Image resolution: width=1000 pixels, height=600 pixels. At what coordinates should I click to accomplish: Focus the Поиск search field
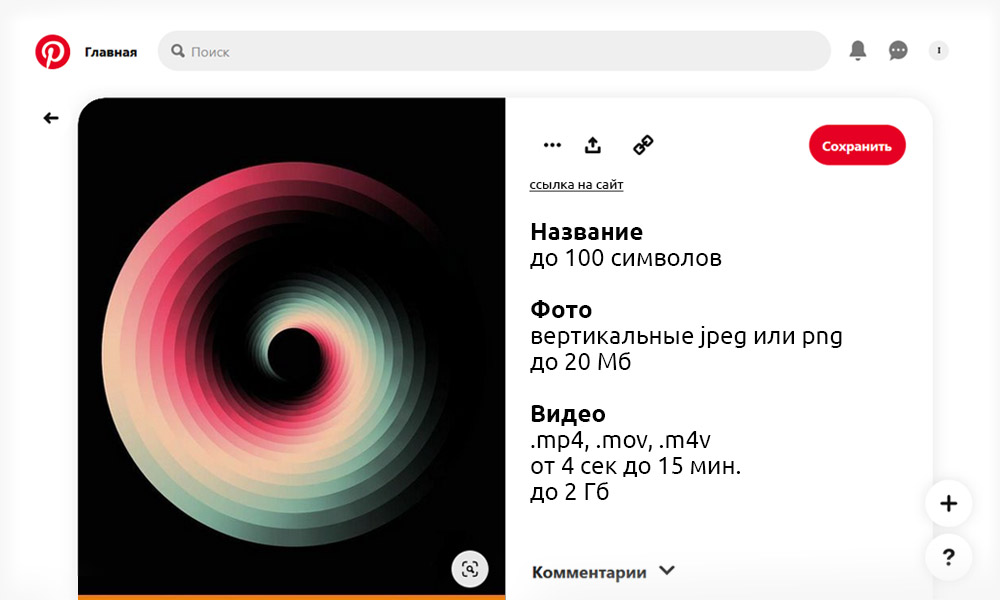click(500, 51)
